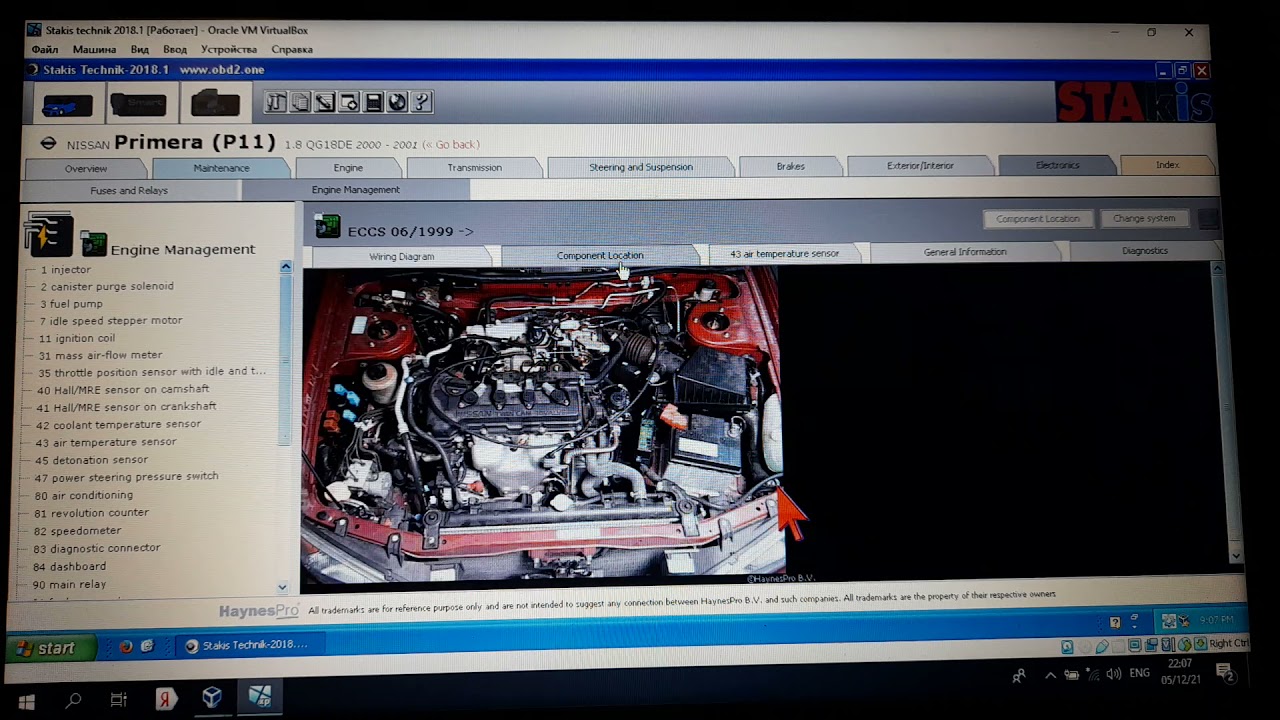Viewport: 1280px width, 720px height.
Task: Switch to the Electronics tab
Action: tap(1057, 165)
